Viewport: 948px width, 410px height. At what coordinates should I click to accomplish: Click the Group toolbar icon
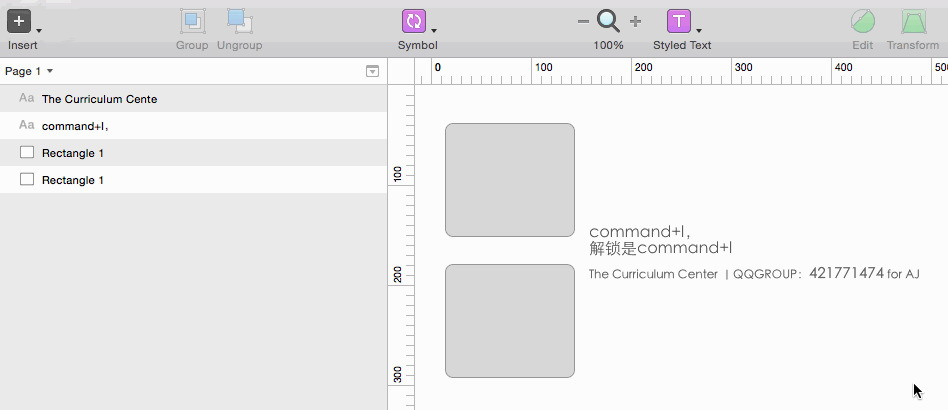(x=192, y=21)
